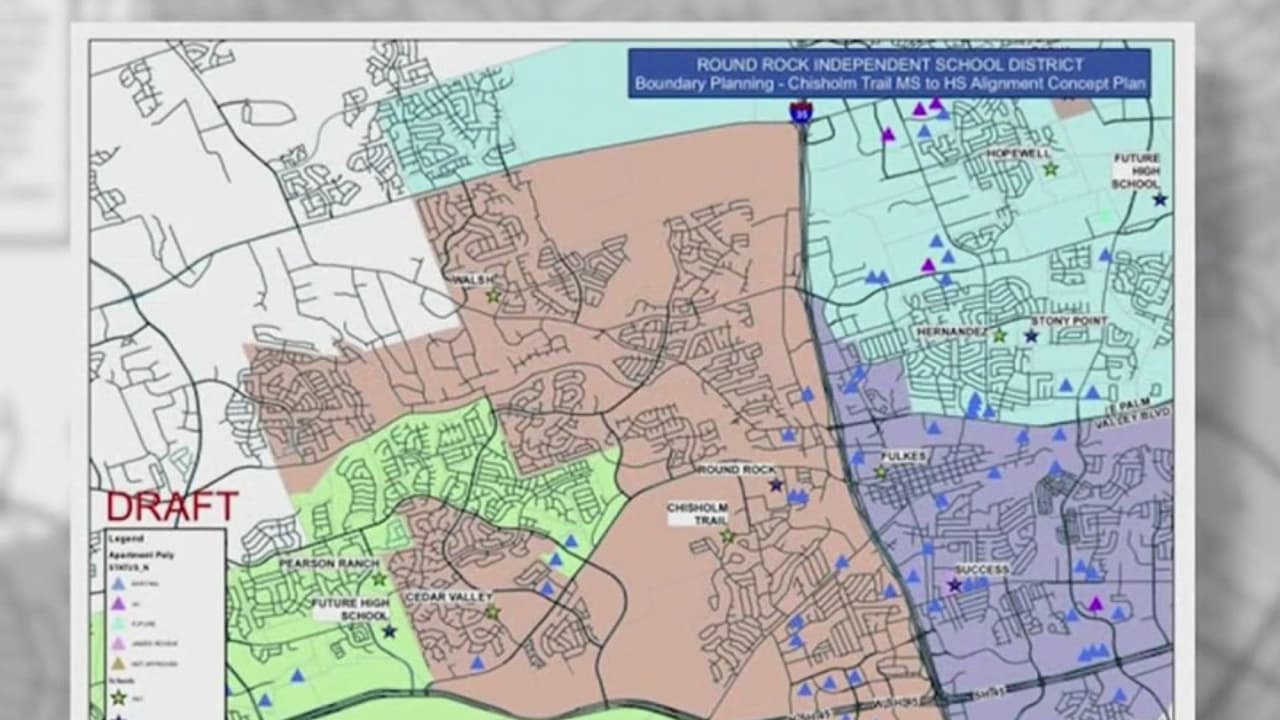Click the Pearson Ranch star marker

[379, 579]
